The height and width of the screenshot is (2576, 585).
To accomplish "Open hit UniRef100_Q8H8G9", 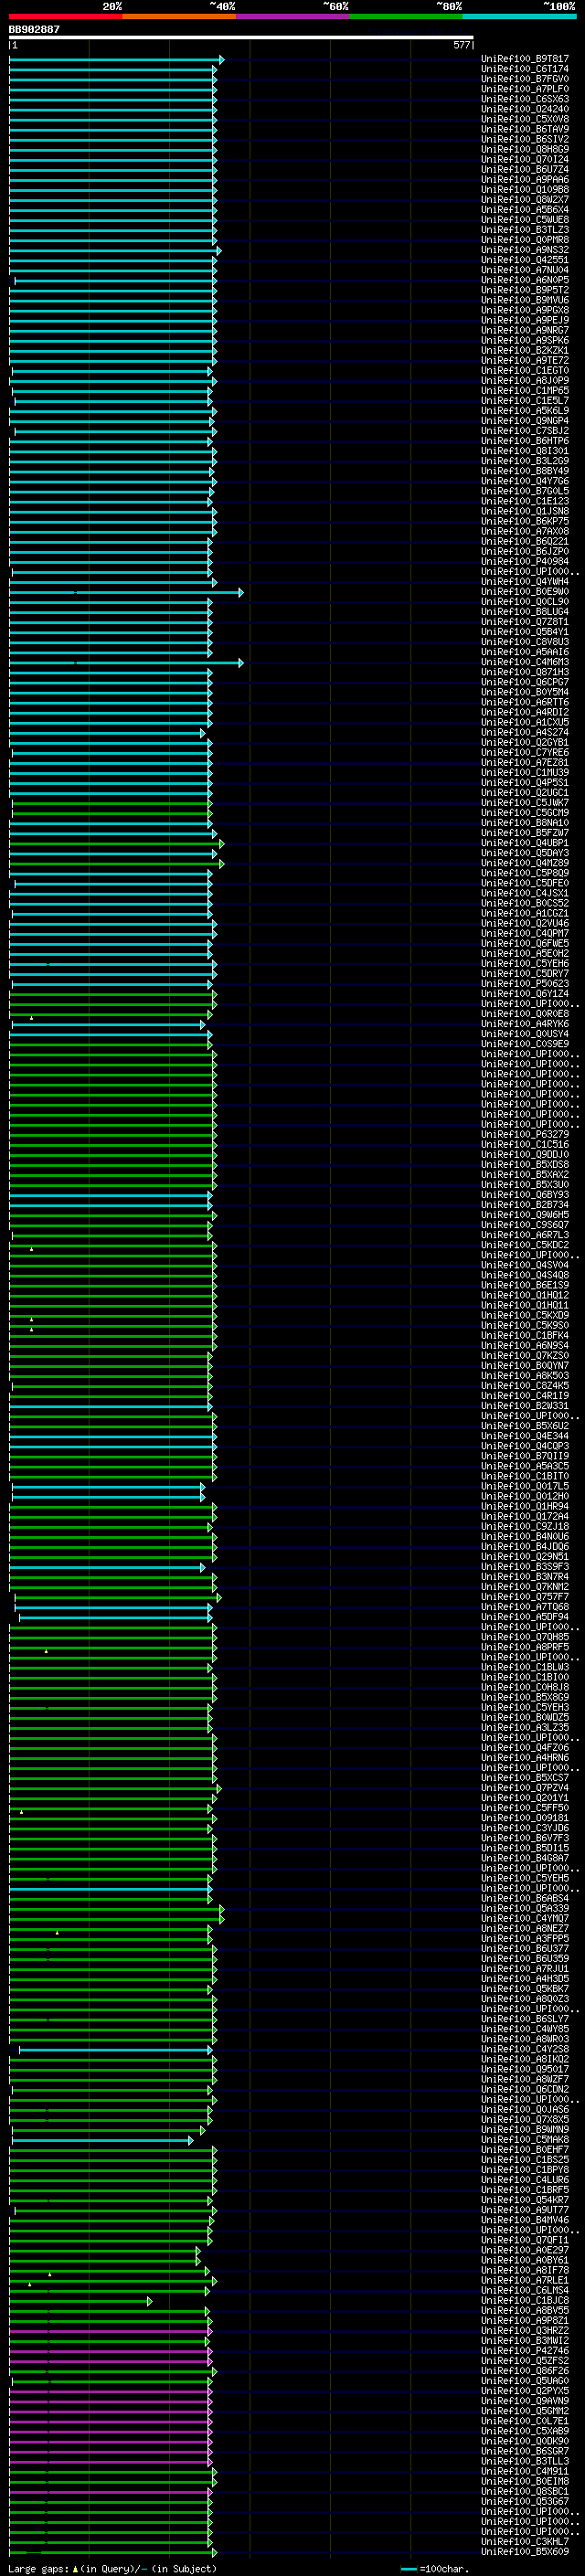I will tap(525, 149).
